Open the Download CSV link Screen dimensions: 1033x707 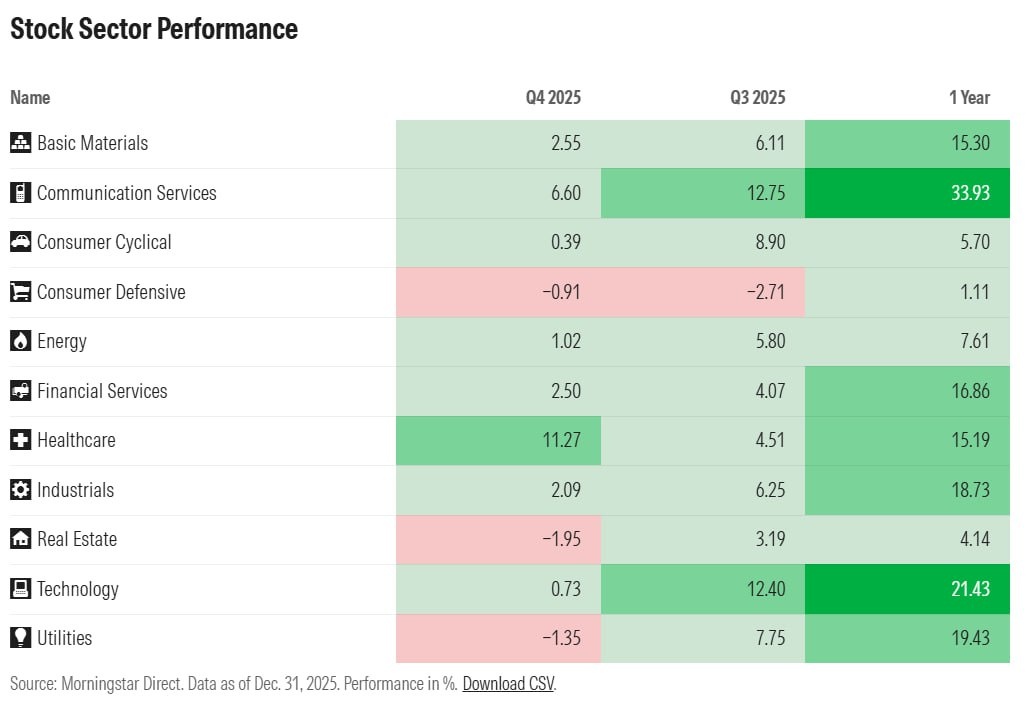tap(508, 685)
